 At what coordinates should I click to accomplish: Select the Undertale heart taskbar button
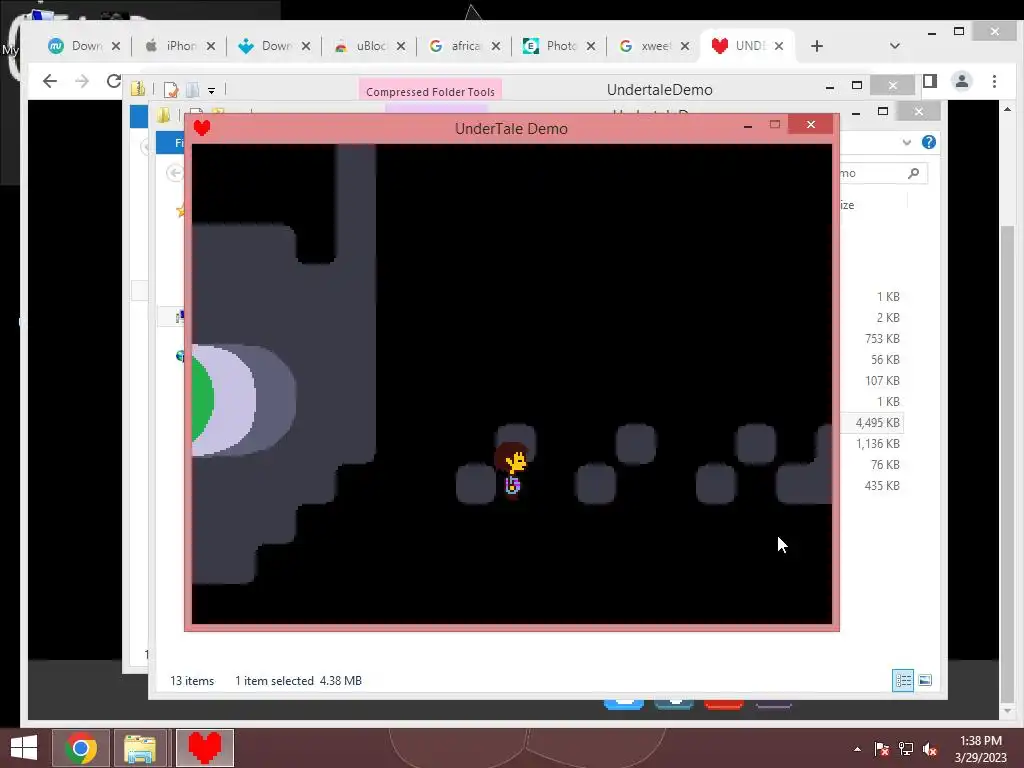tap(204, 748)
